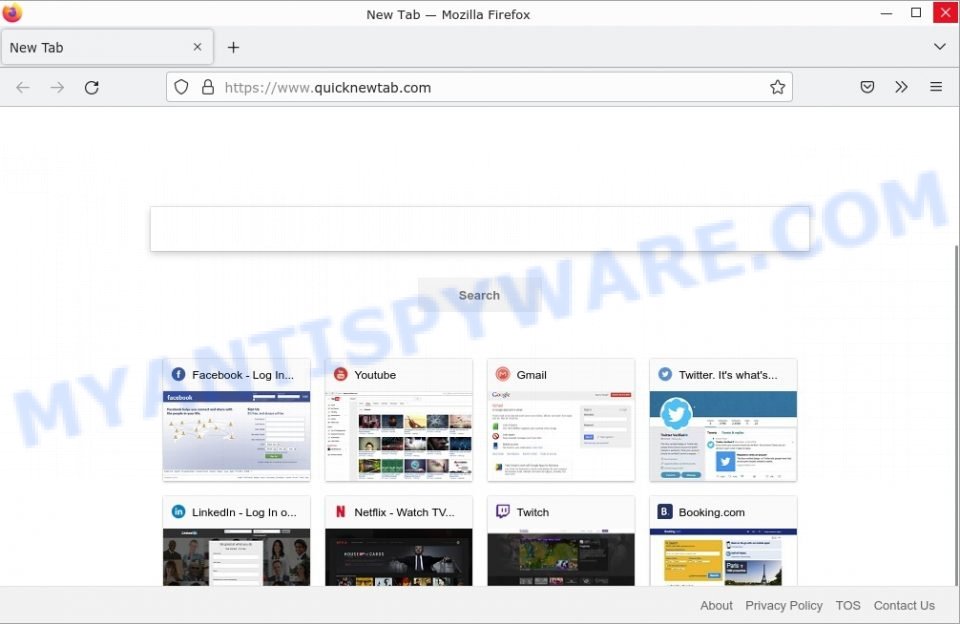Select the New Tab tab
This screenshot has height=624, width=960.
(107, 47)
